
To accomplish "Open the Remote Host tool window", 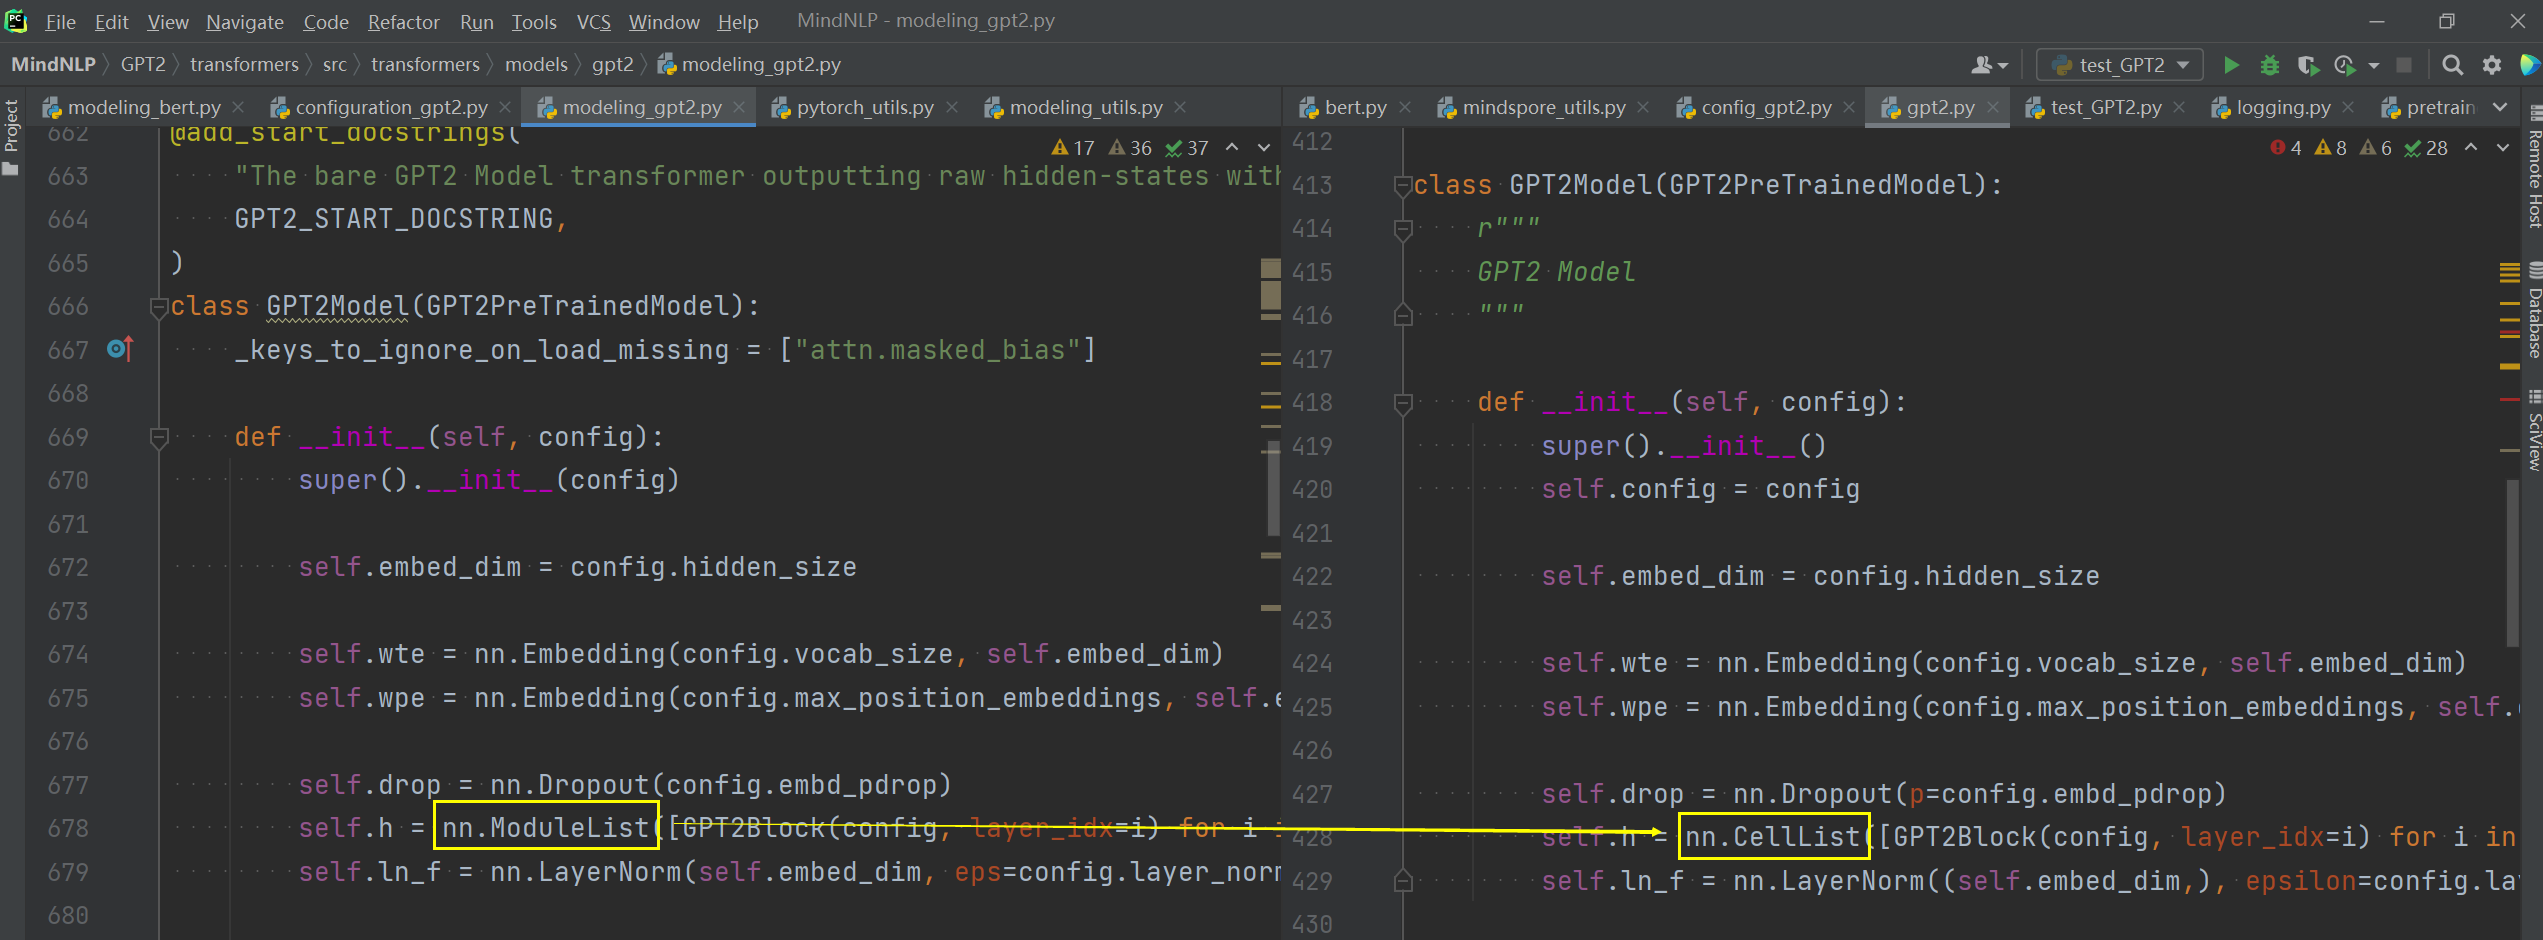I will [2533, 168].
